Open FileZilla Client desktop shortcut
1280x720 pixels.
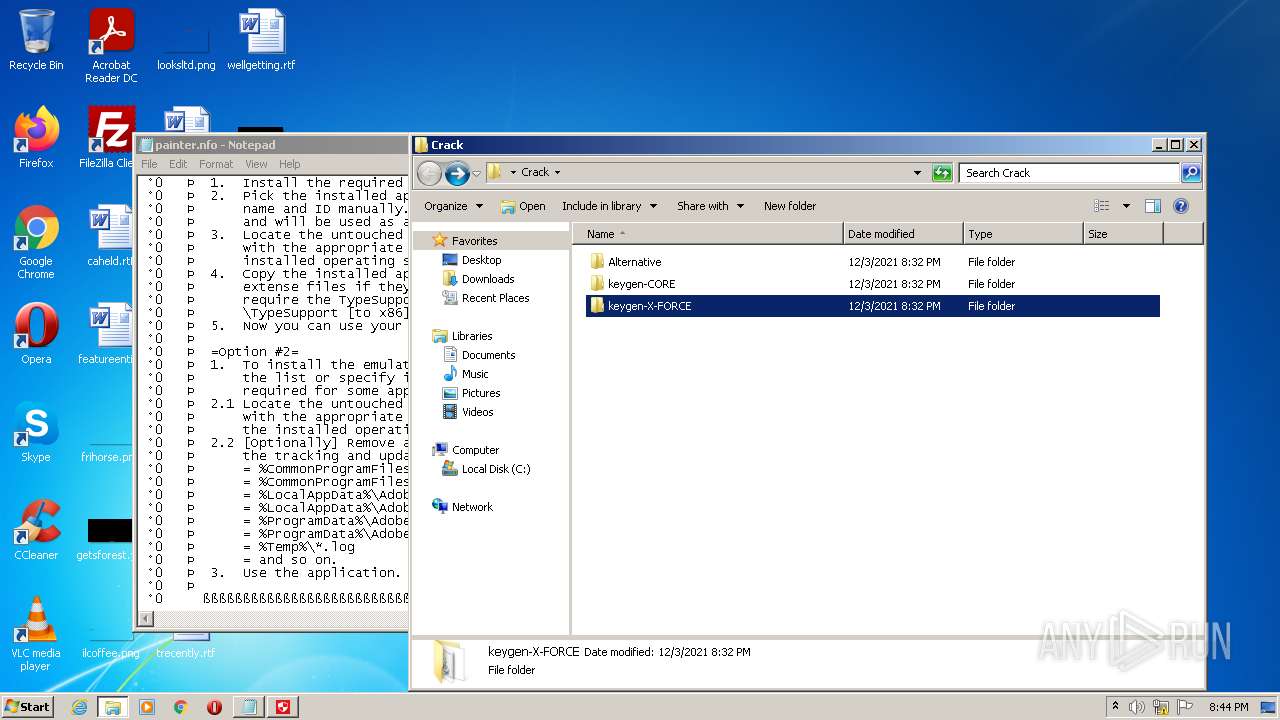click(x=108, y=138)
